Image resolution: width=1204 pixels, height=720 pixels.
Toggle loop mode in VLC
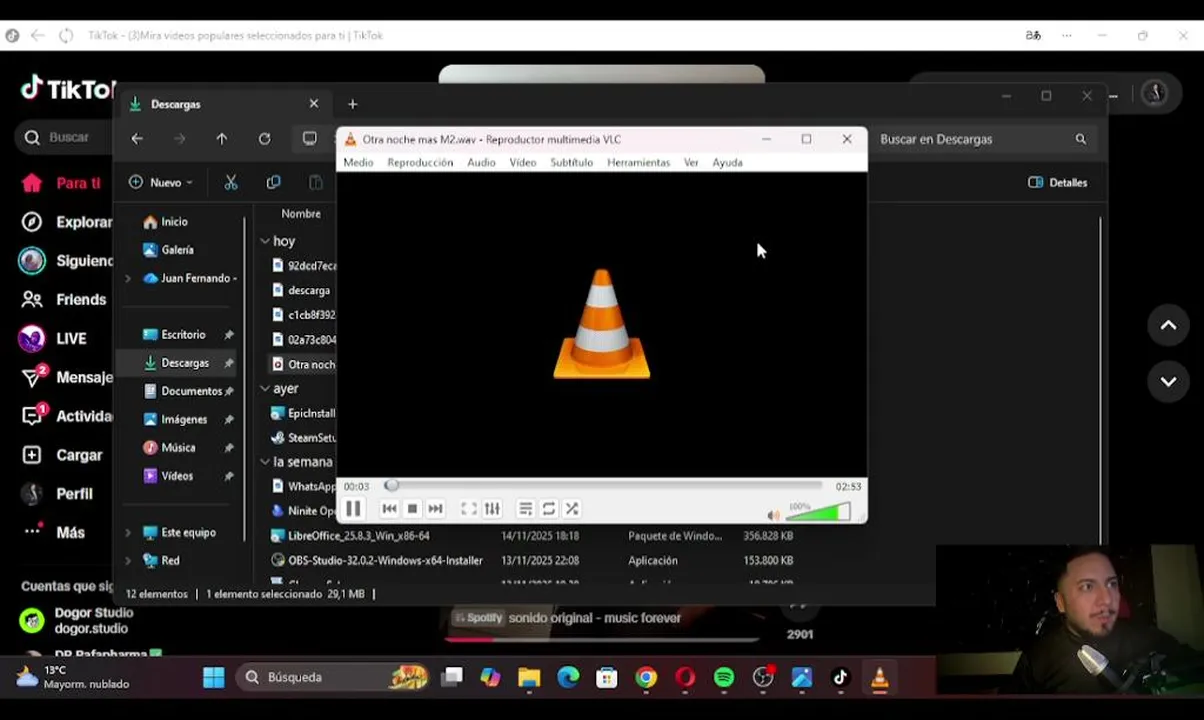click(549, 509)
